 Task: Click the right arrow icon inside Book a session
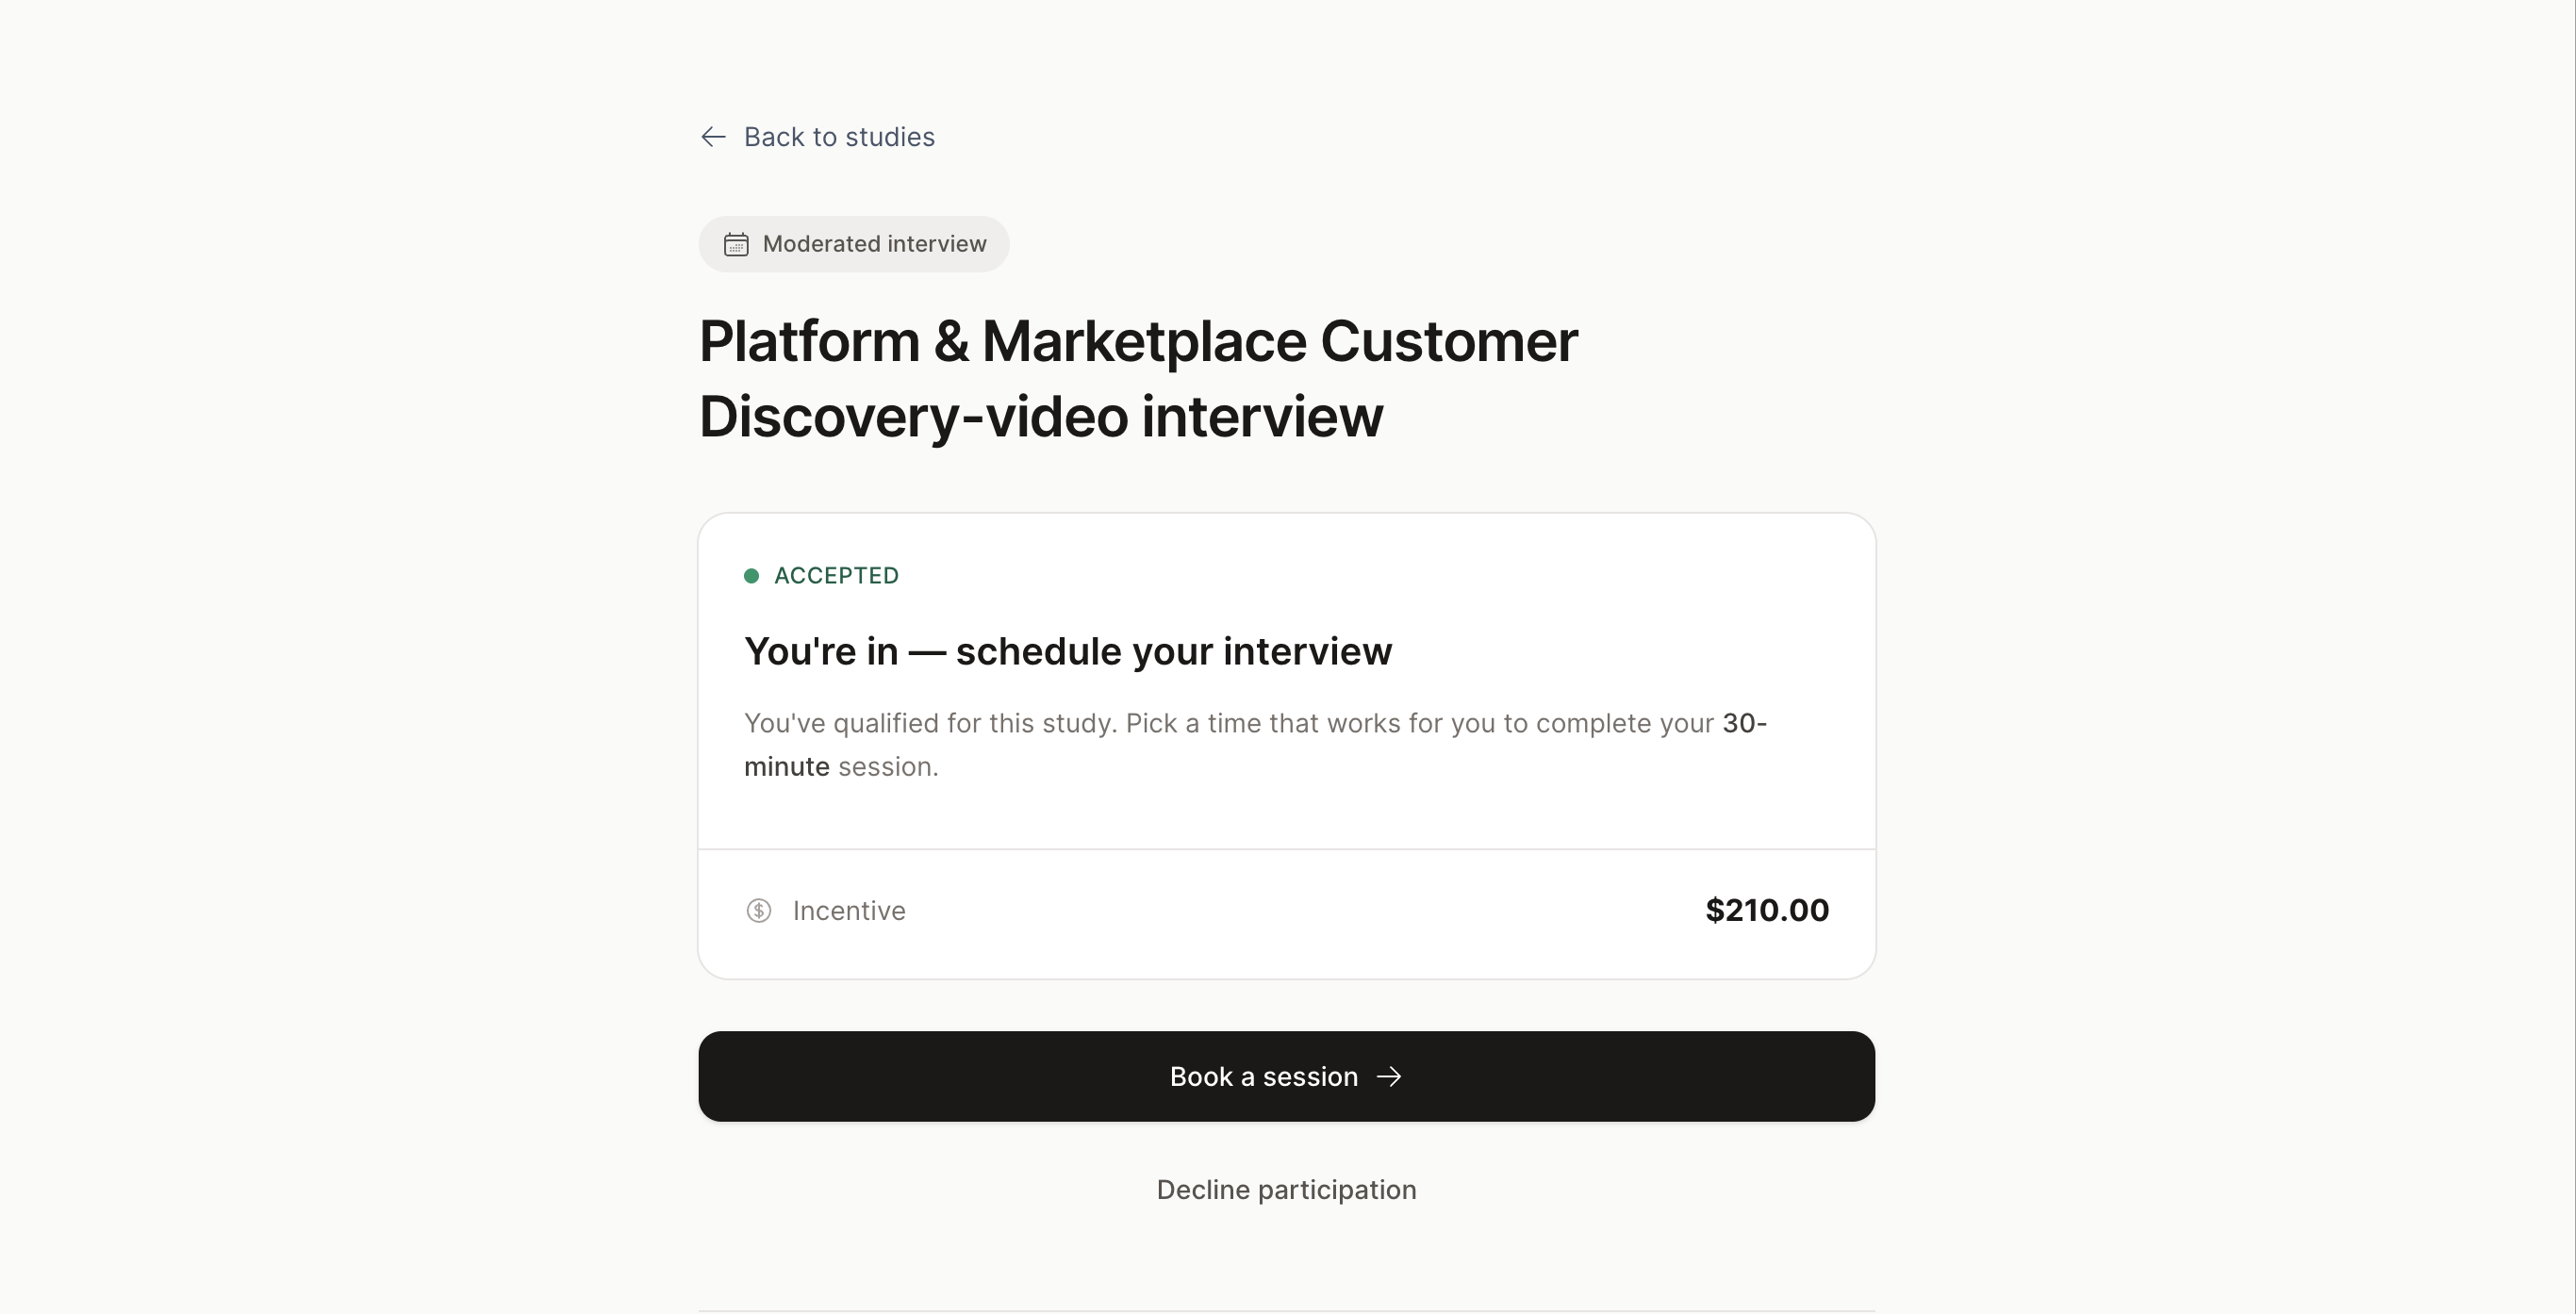[1389, 1077]
